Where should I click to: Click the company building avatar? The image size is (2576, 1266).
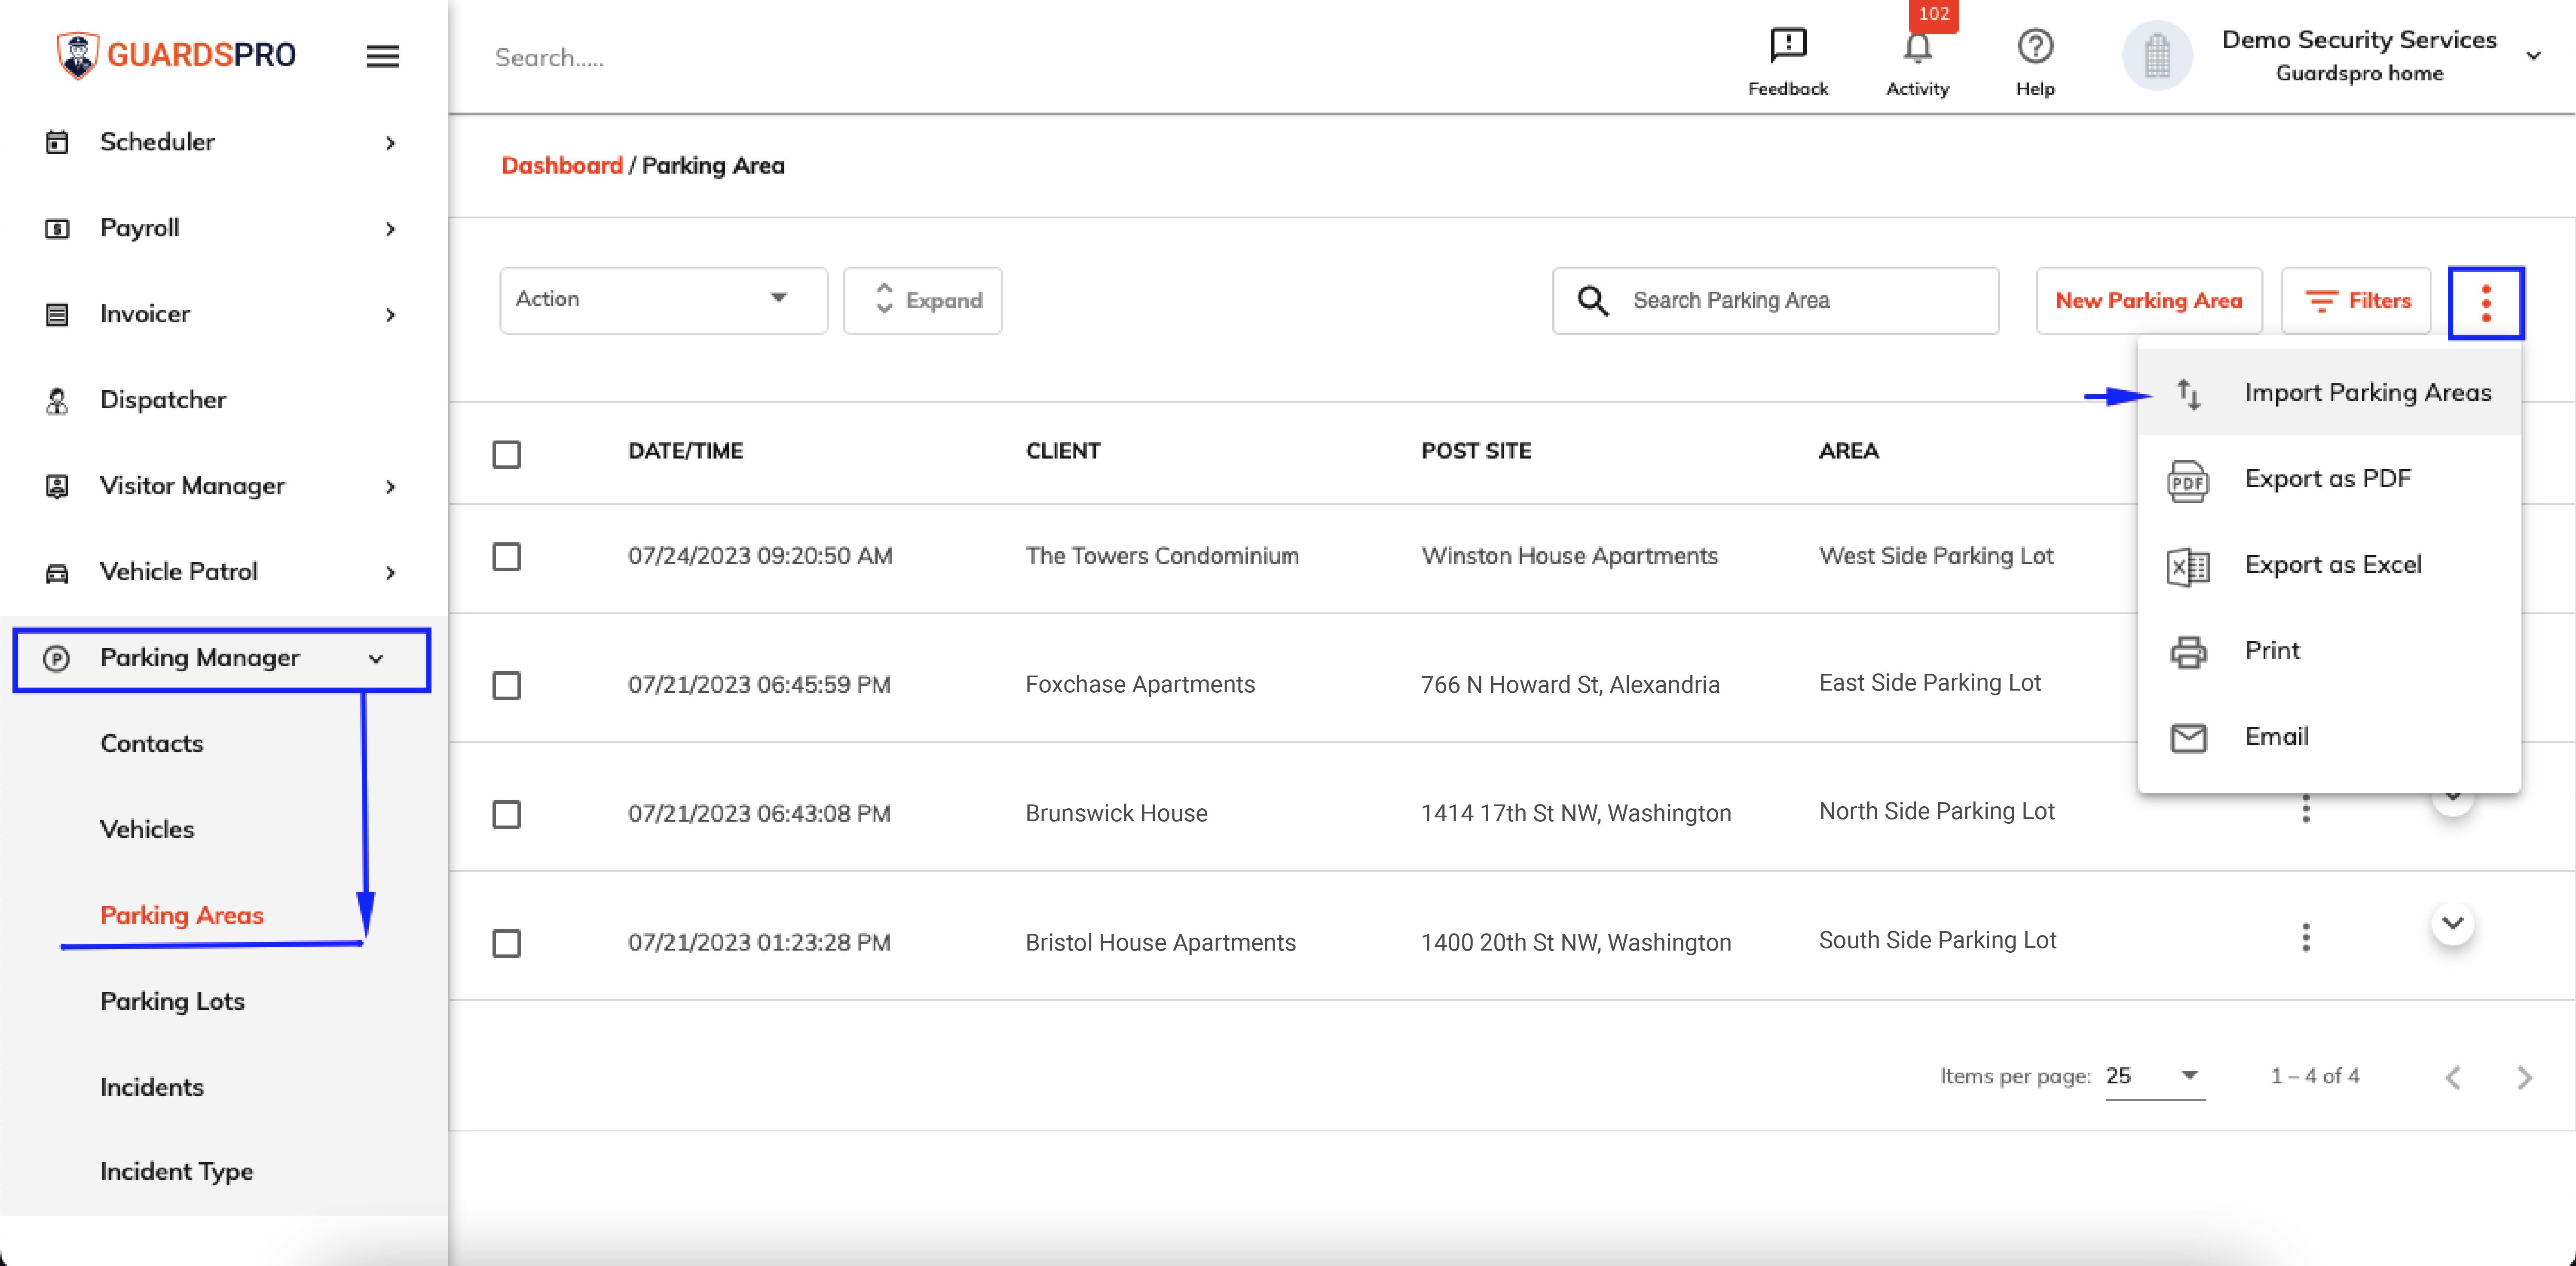pyautogui.click(x=2156, y=56)
